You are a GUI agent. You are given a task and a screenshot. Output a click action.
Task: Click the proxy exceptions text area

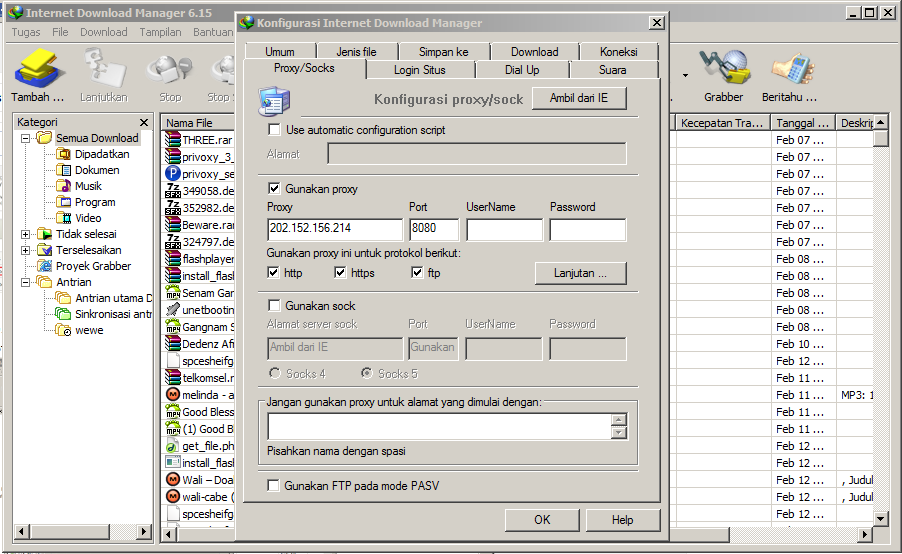click(x=440, y=427)
